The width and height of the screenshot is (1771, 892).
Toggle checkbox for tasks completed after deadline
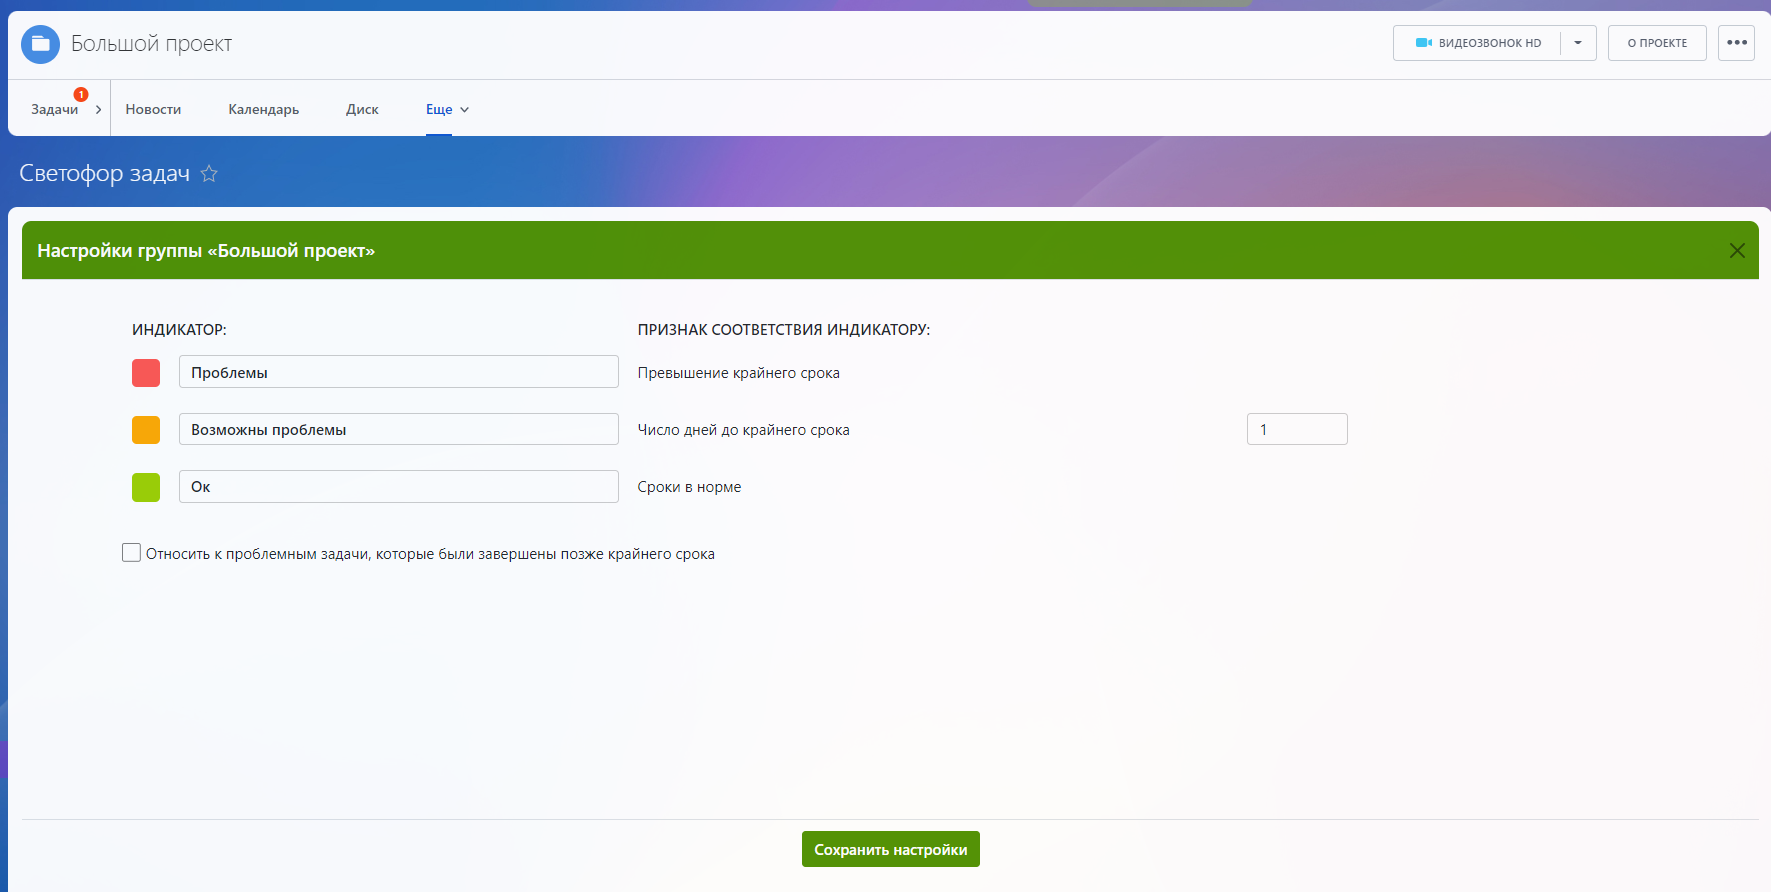(131, 553)
